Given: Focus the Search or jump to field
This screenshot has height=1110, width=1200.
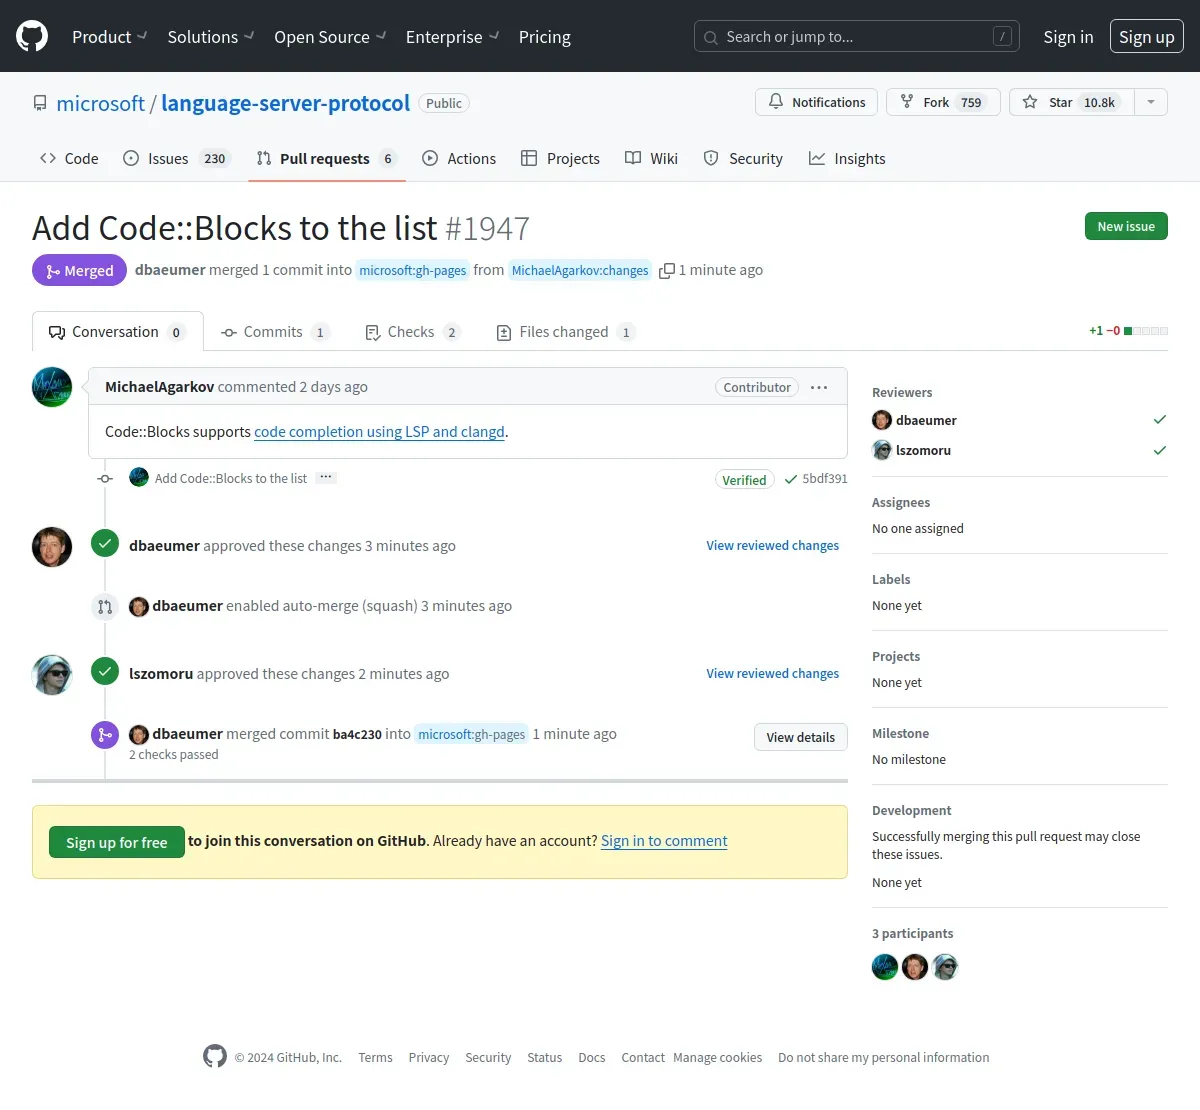Looking at the screenshot, I should click(x=857, y=37).
